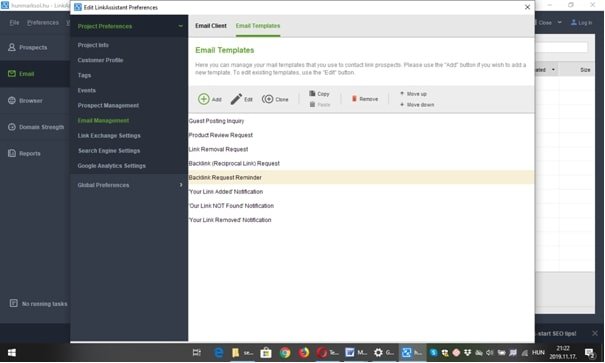Open Email Management preferences

pyautogui.click(x=103, y=120)
